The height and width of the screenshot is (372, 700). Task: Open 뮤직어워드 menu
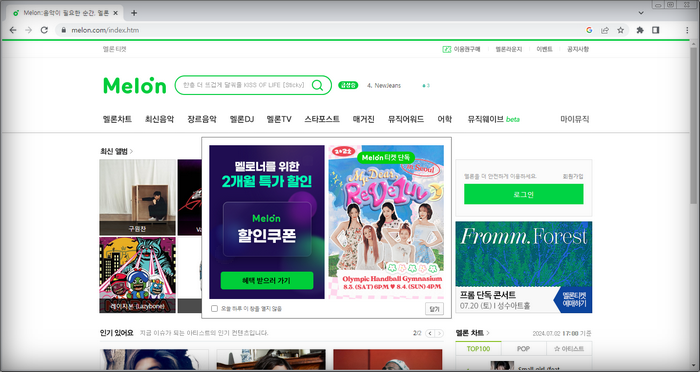(406, 119)
